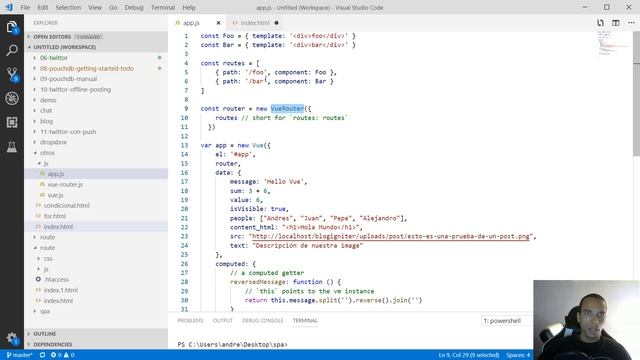
Task: Synchronize changes via status bar sync icon
Action: [x=42, y=355]
